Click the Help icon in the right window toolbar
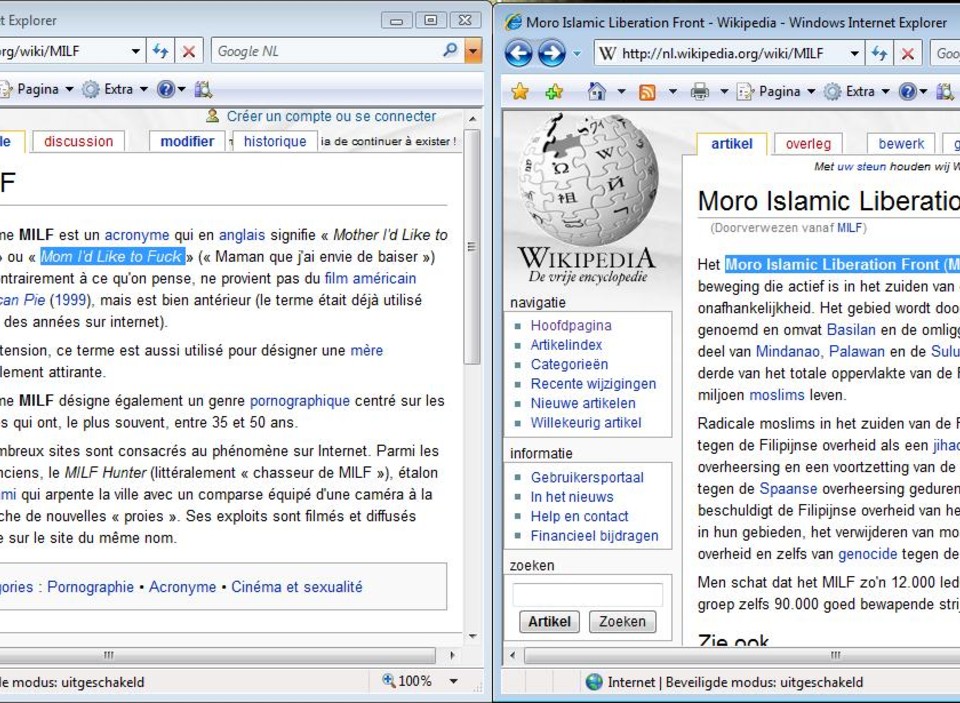This screenshot has width=960, height=703. coord(907,92)
